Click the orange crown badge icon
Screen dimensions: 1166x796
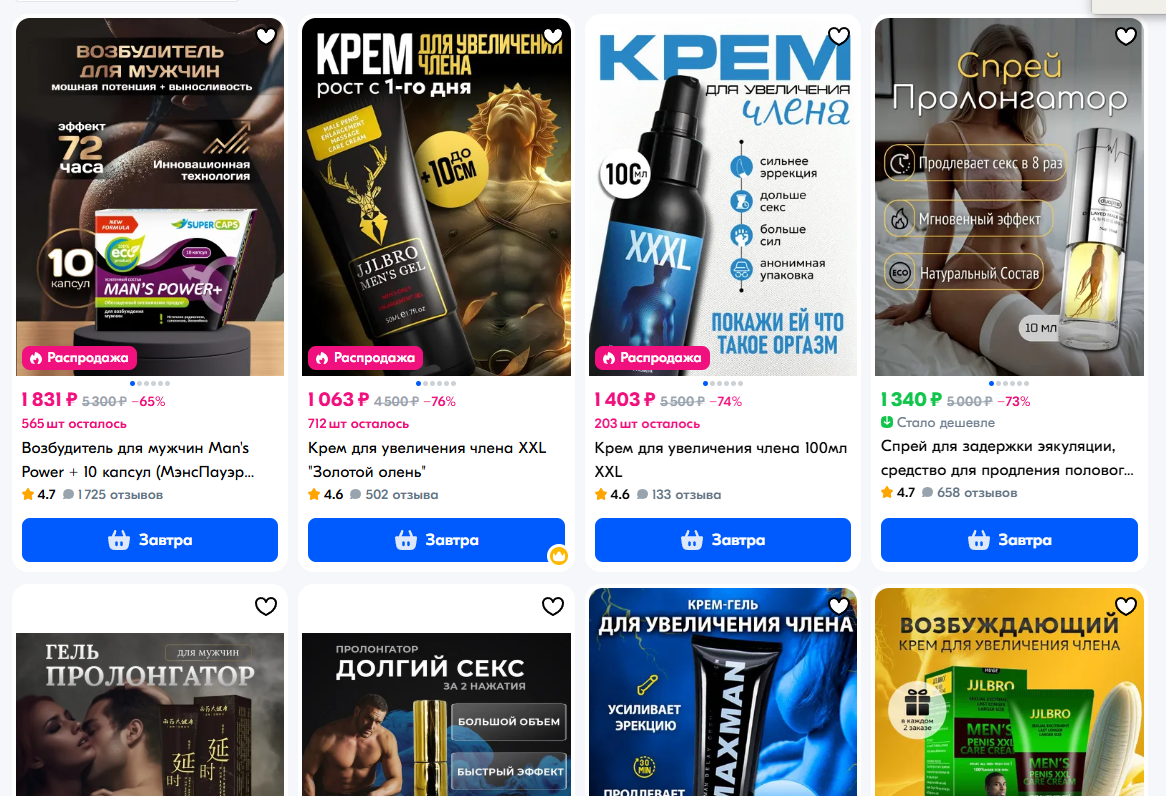(558, 555)
